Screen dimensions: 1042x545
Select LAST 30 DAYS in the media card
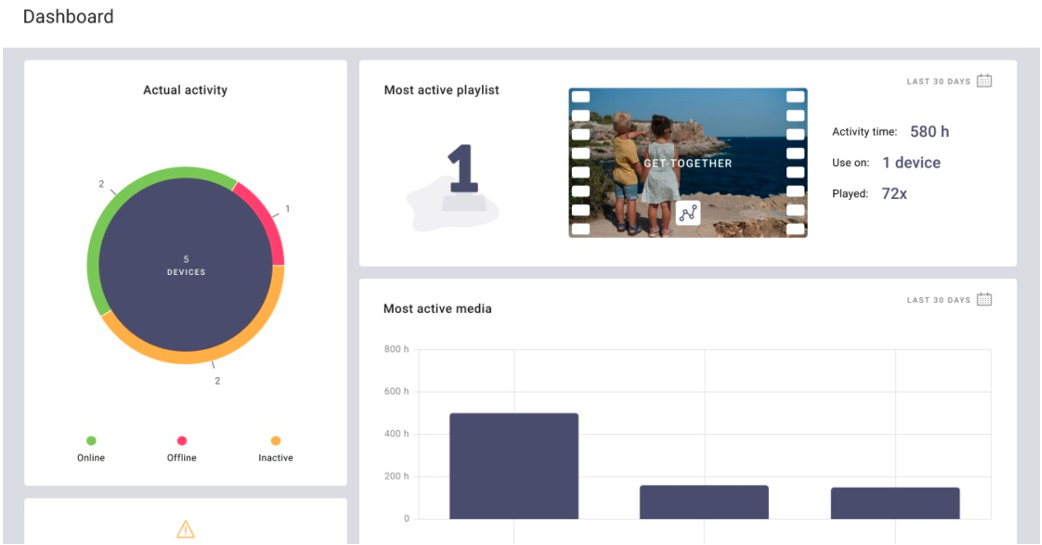[x=938, y=300]
